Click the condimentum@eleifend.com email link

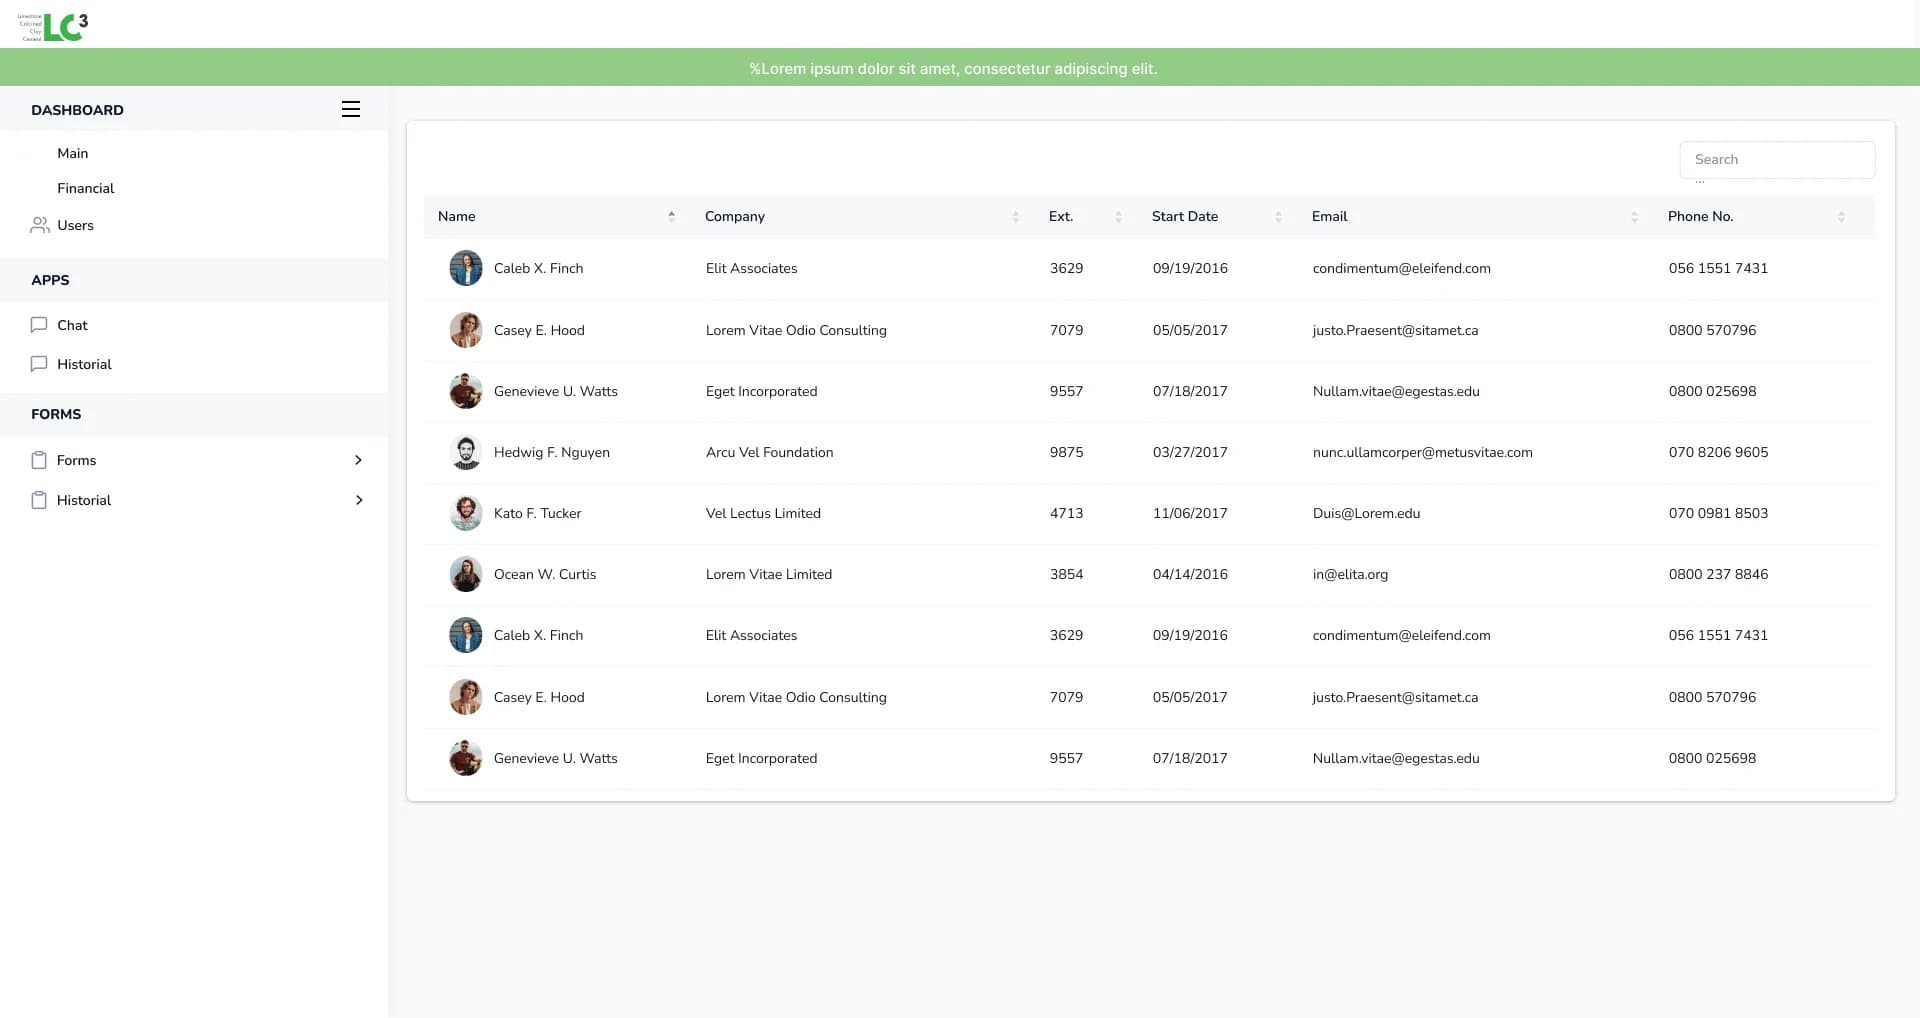1402,268
